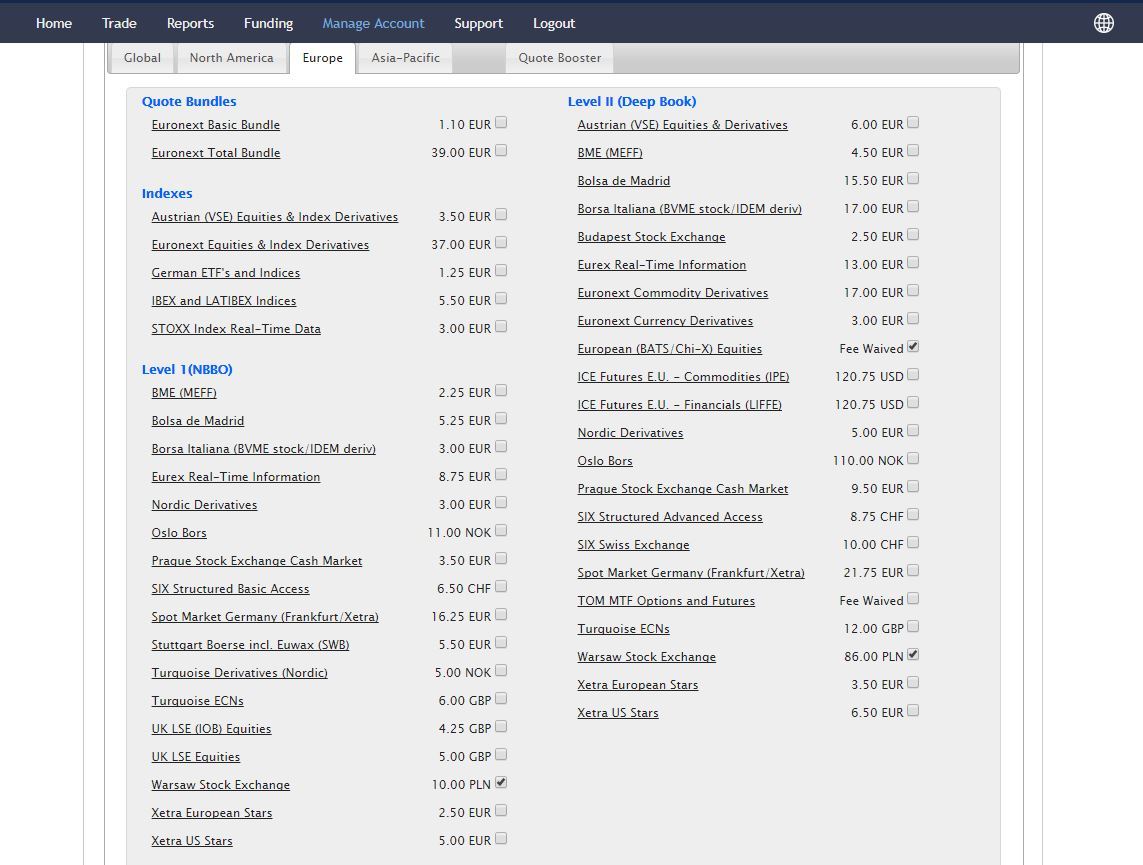Enable STOXX Index Real-Time Data checkbox
Image resolution: width=1143 pixels, height=865 pixels.
coord(501,327)
